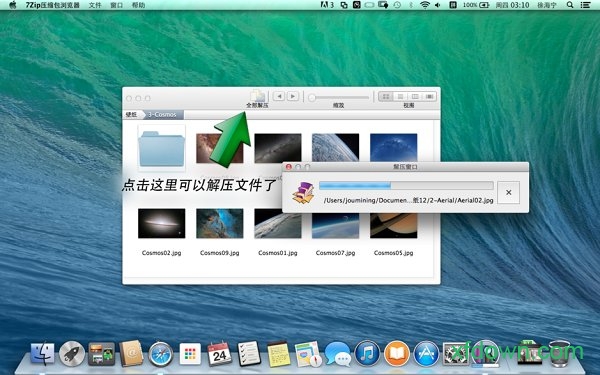
Task: Open Launchpad from the Dock
Action: click(x=72, y=354)
